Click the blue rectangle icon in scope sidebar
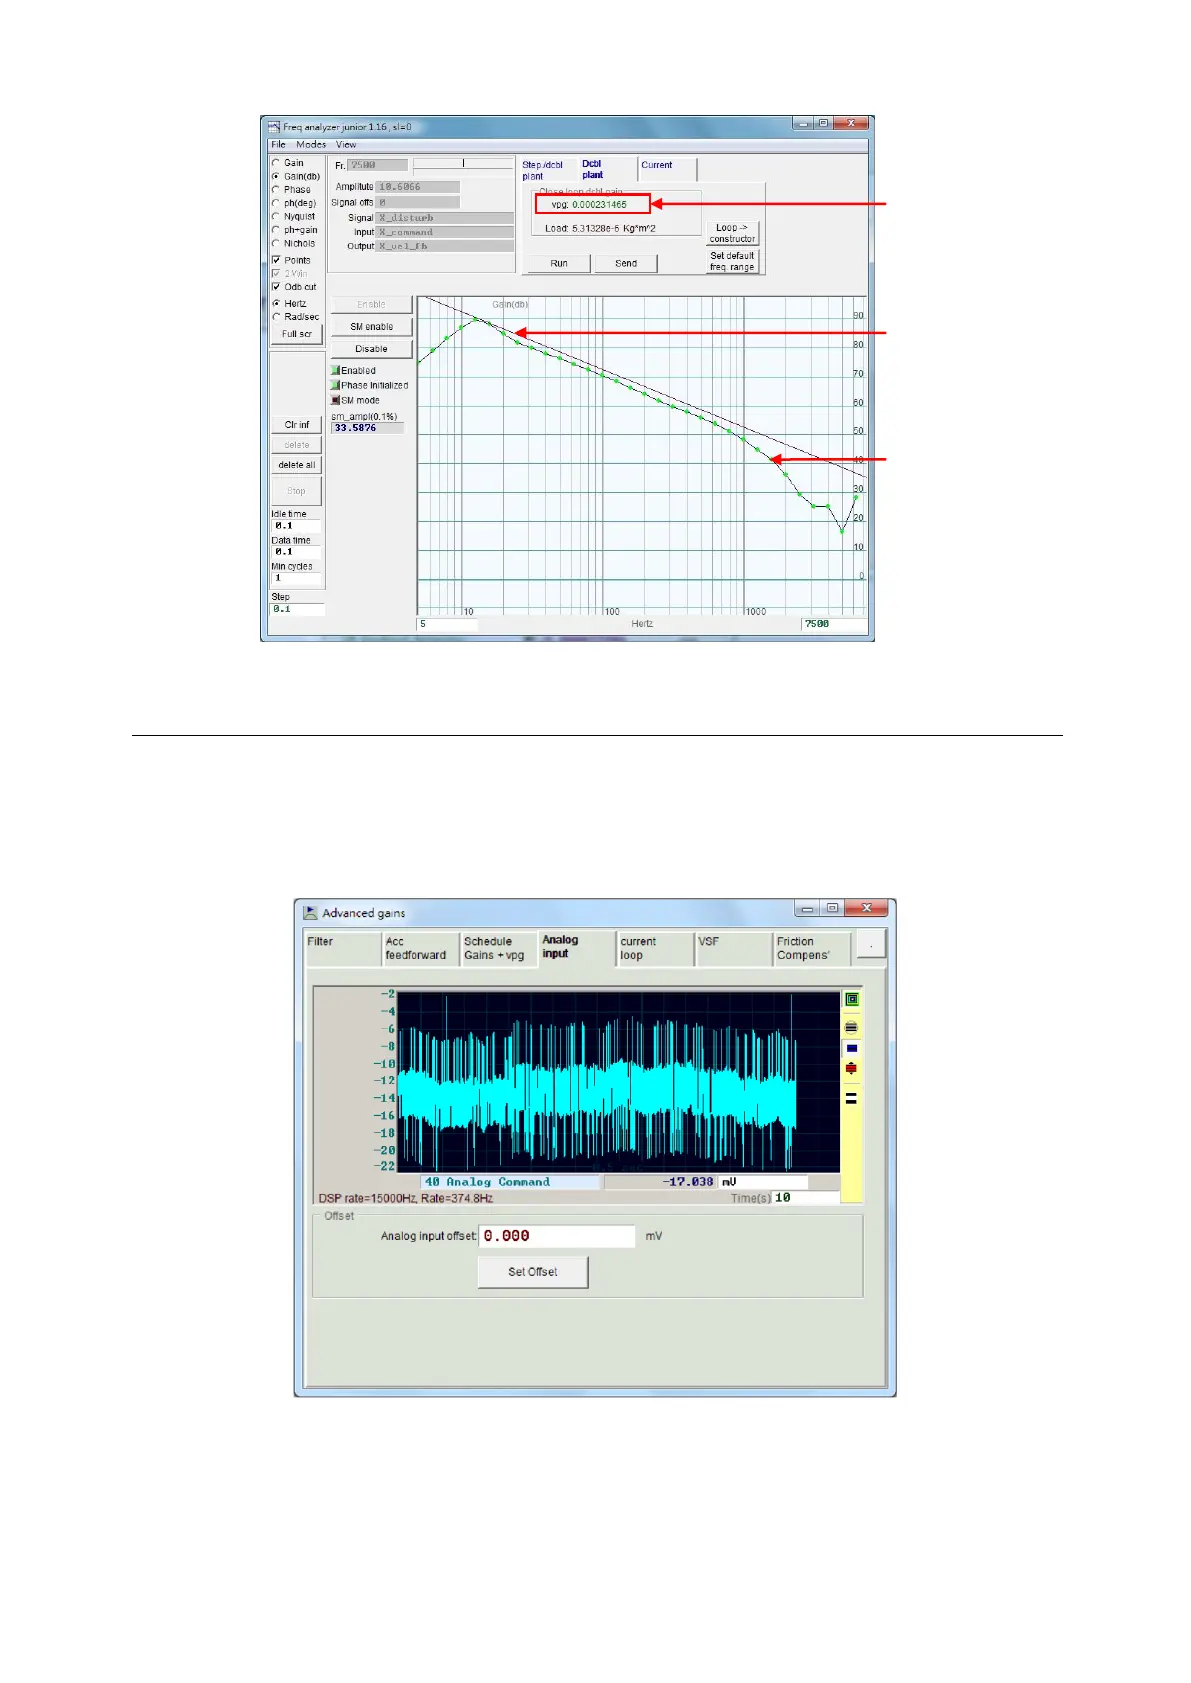This screenshot has width=1191, height=1683. coord(852,1049)
